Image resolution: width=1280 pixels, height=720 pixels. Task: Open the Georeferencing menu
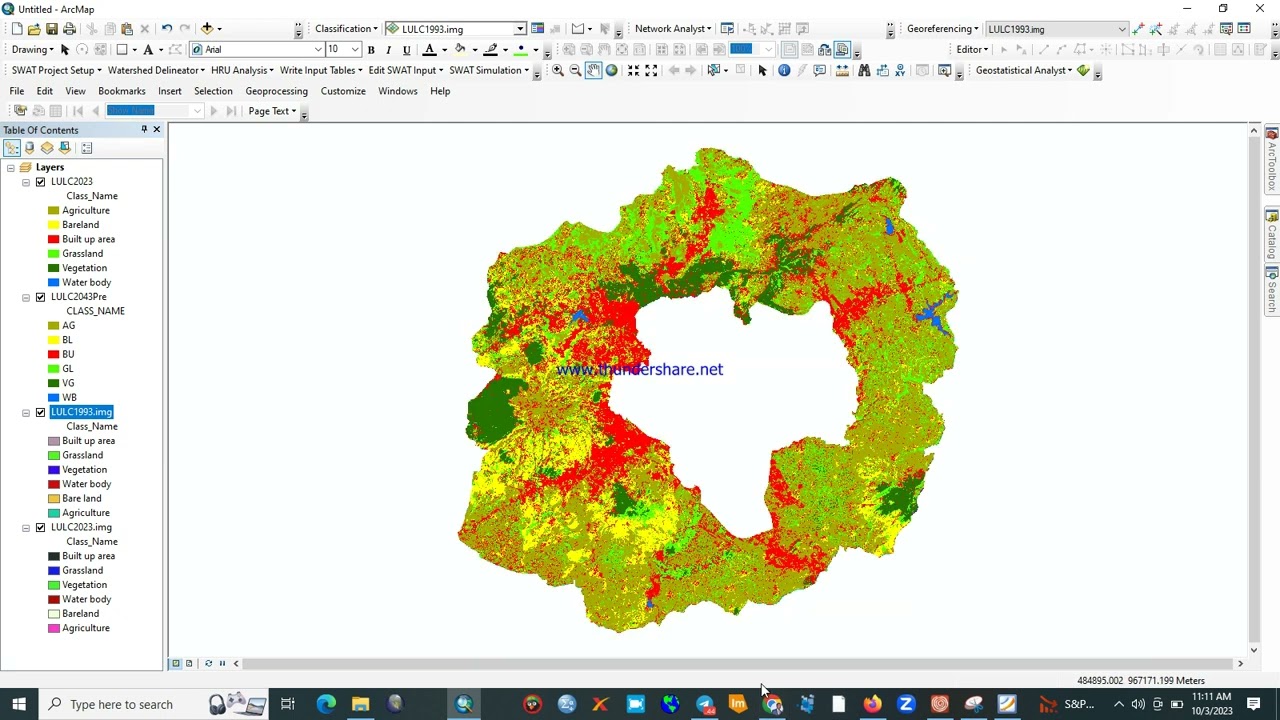pyautogui.click(x=942, y=29)
